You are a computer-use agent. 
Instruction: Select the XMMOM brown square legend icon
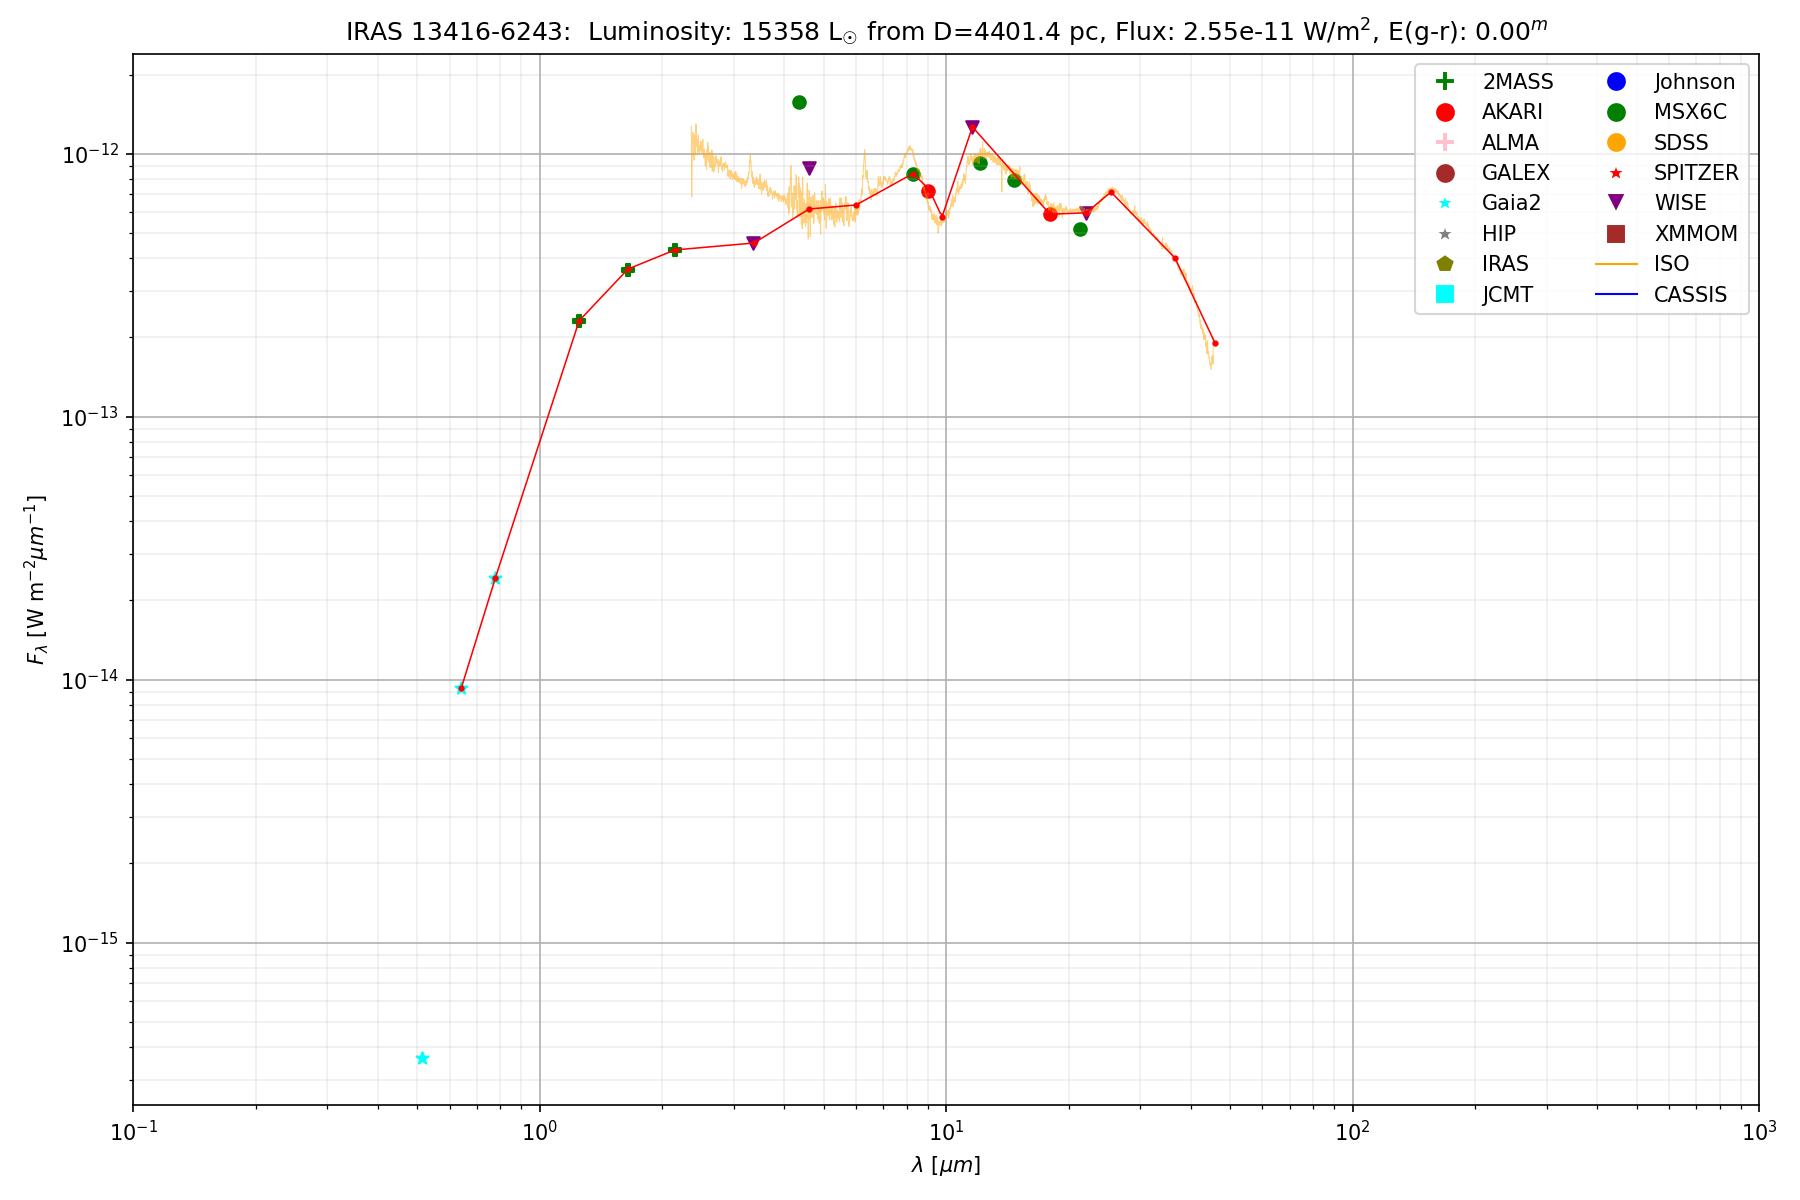tap(1616, 234)
